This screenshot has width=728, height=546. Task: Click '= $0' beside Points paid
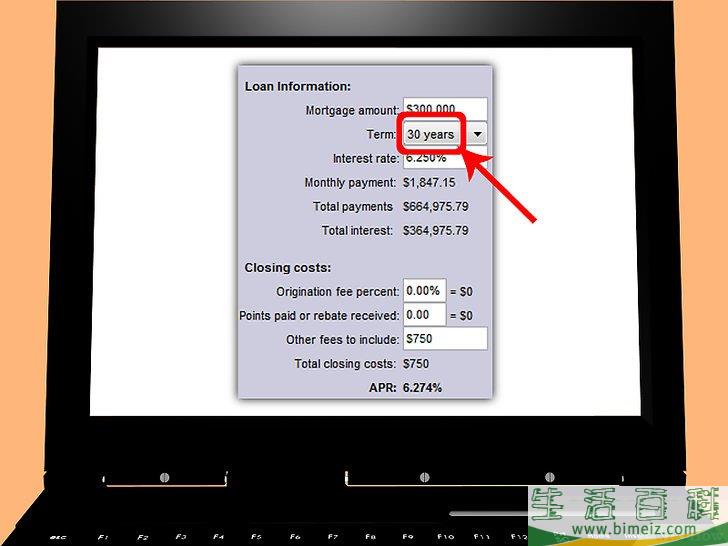pos(461,316)
